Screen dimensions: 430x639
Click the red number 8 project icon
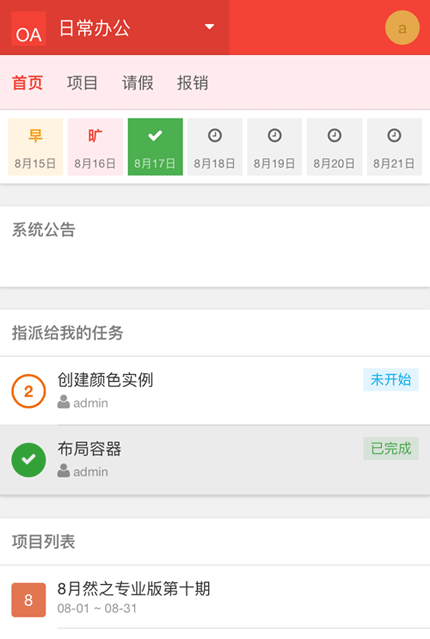coord(29,600)
